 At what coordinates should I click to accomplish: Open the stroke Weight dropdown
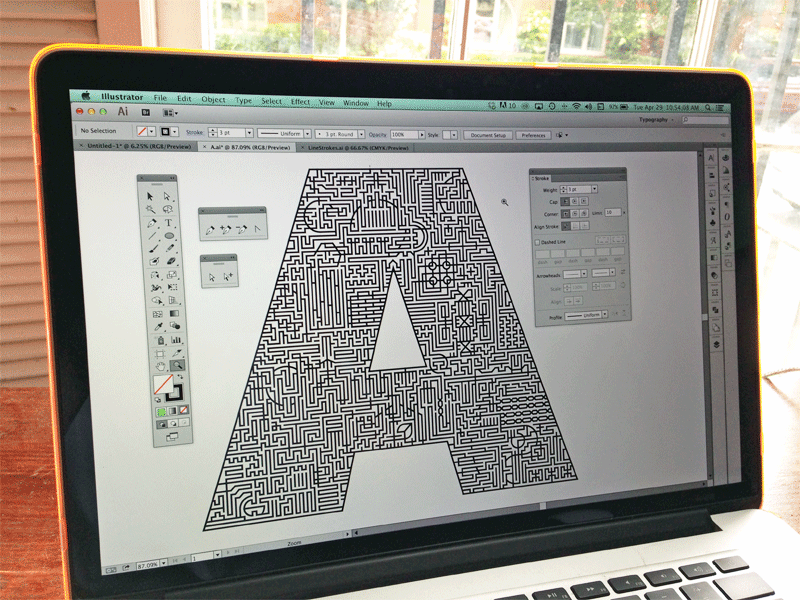coord(594,189)
